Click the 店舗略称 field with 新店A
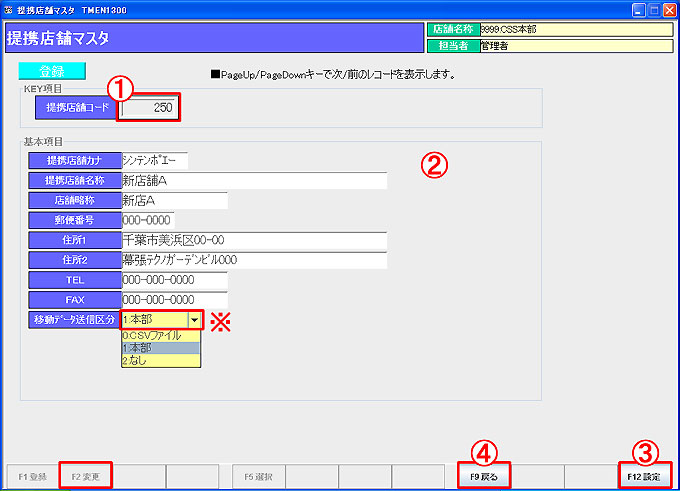This screenshot has width=680, height=491. tap(174, 200)
